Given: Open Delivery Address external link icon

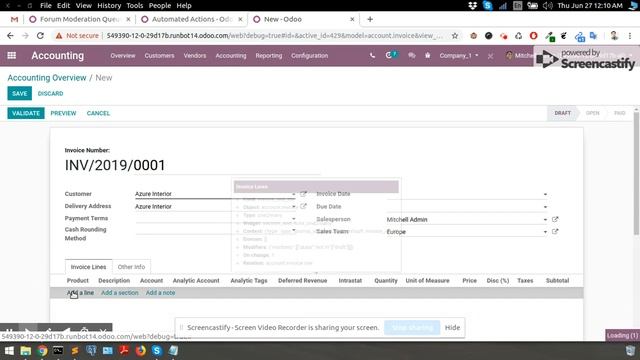Looking at the screenshot, I should pos(303,206).
